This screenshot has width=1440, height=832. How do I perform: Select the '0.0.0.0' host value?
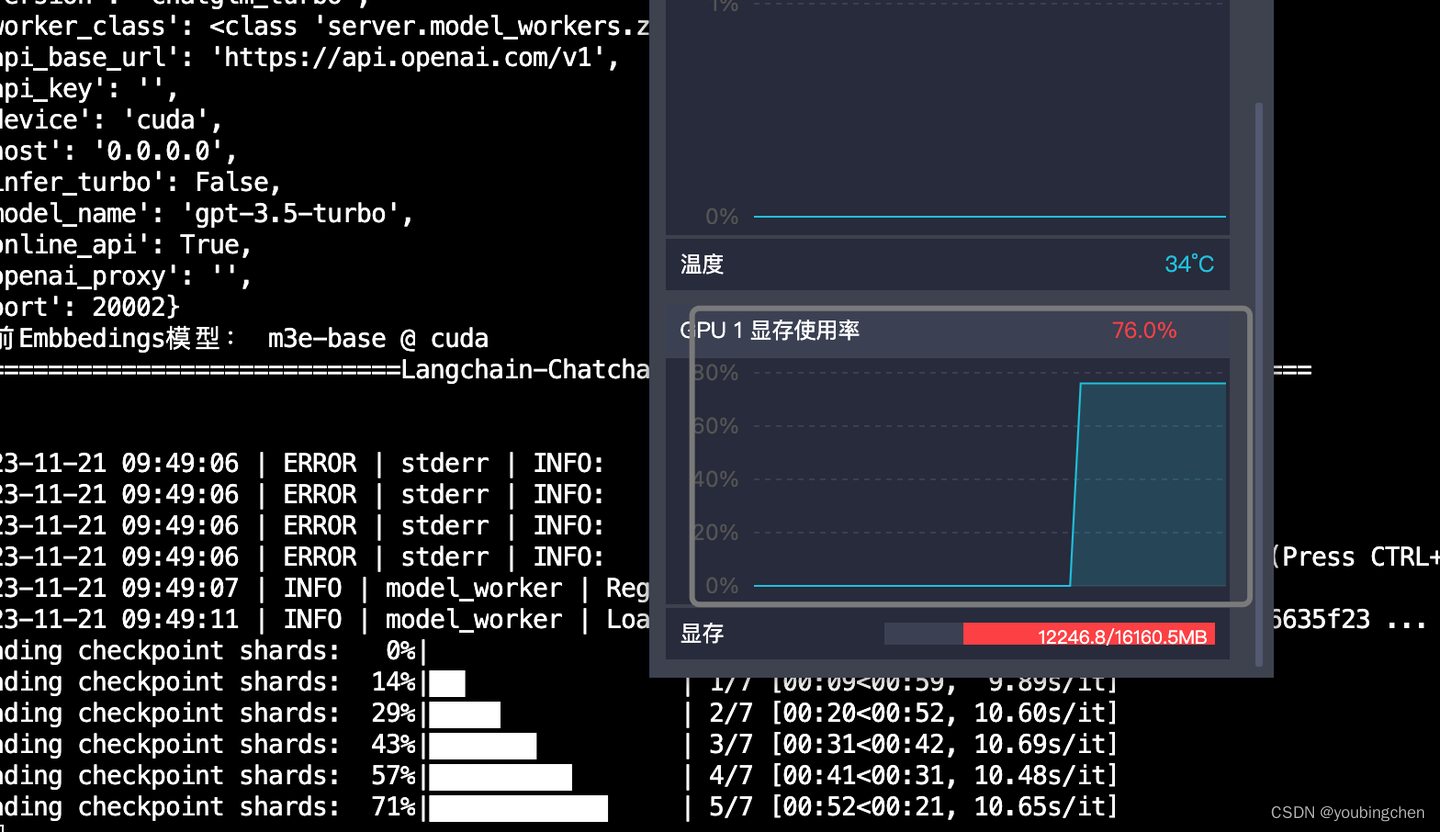point(159,152)
